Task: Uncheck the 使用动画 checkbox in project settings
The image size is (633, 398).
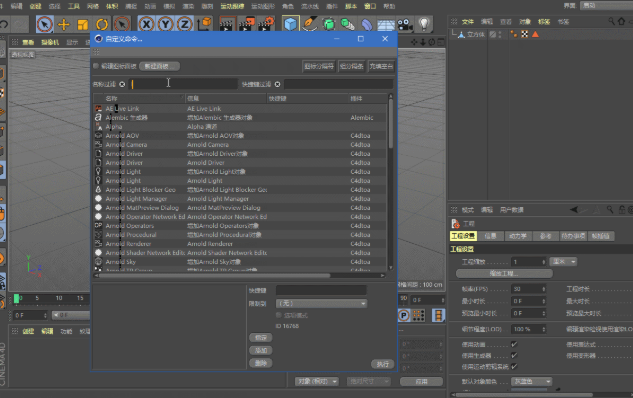Action: pyautogui.click(x=514, y=344)
